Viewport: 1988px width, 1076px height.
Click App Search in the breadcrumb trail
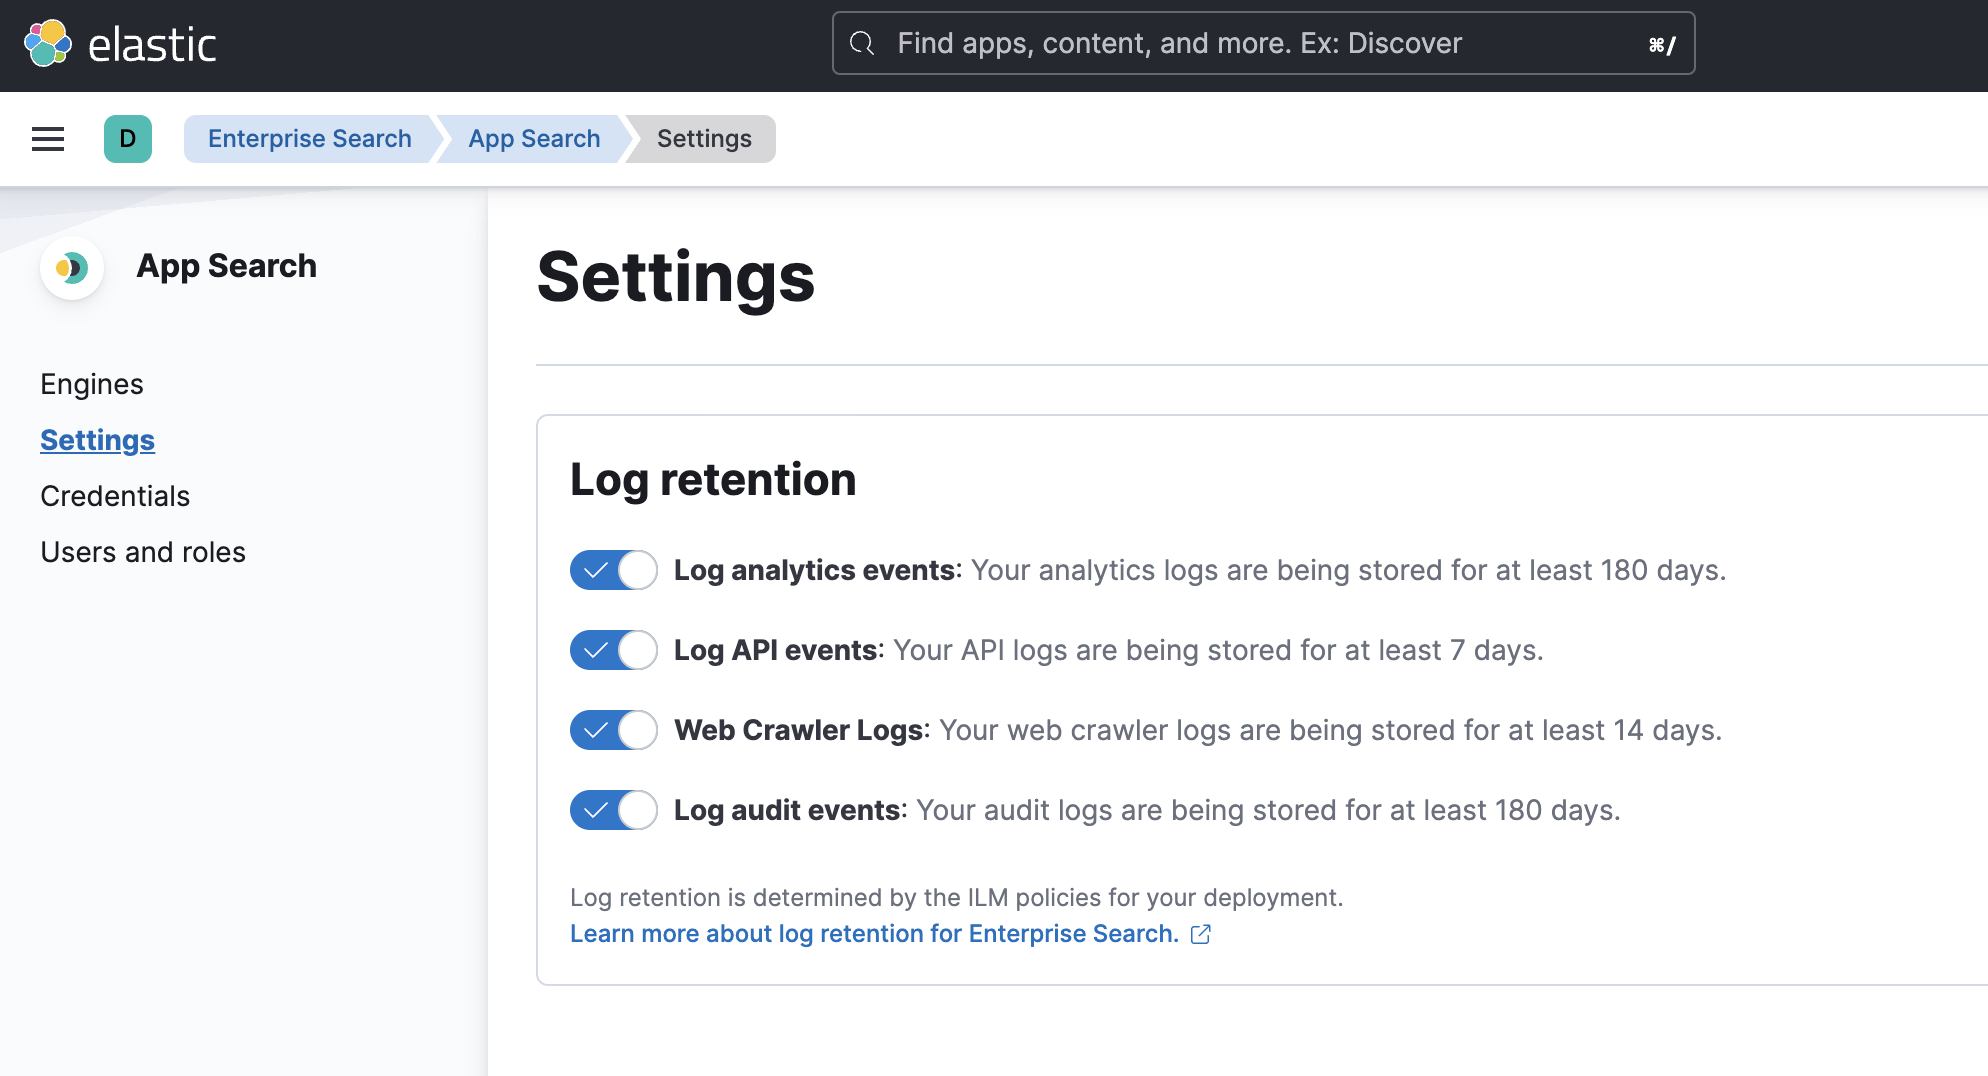point(534,138)
